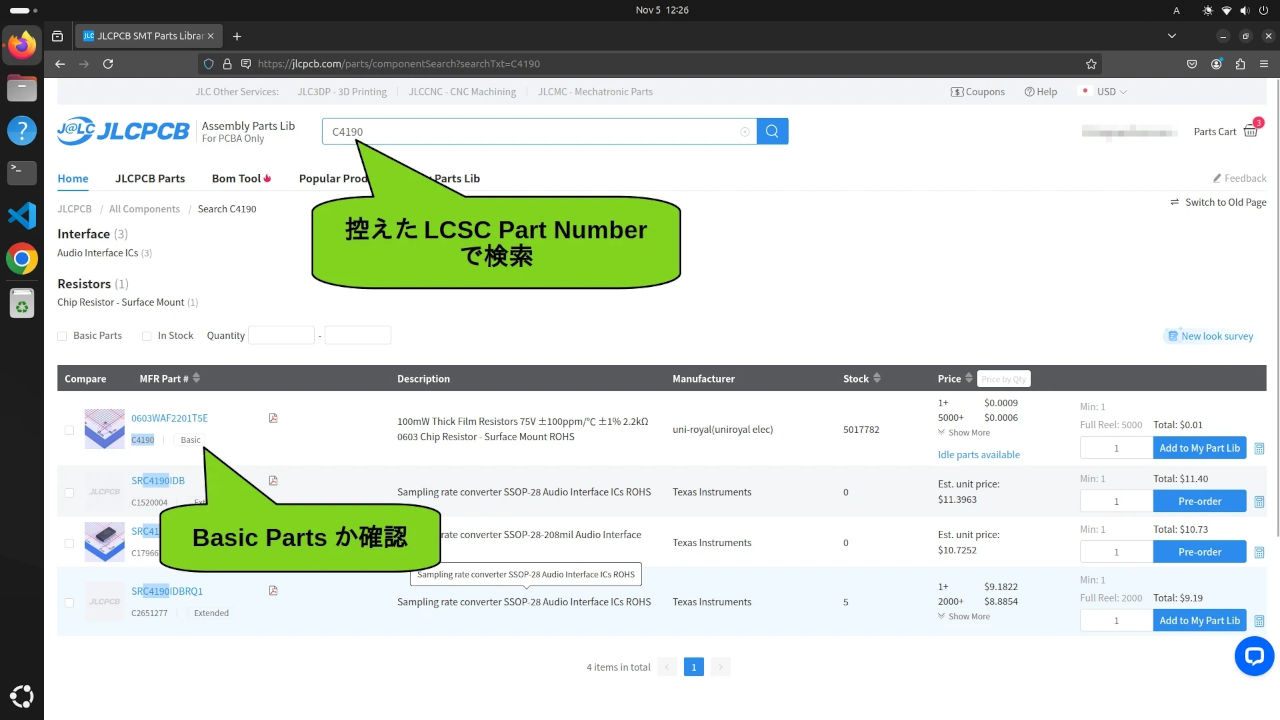
Task: Open Terminal from the dock
Action: point(22,172)
